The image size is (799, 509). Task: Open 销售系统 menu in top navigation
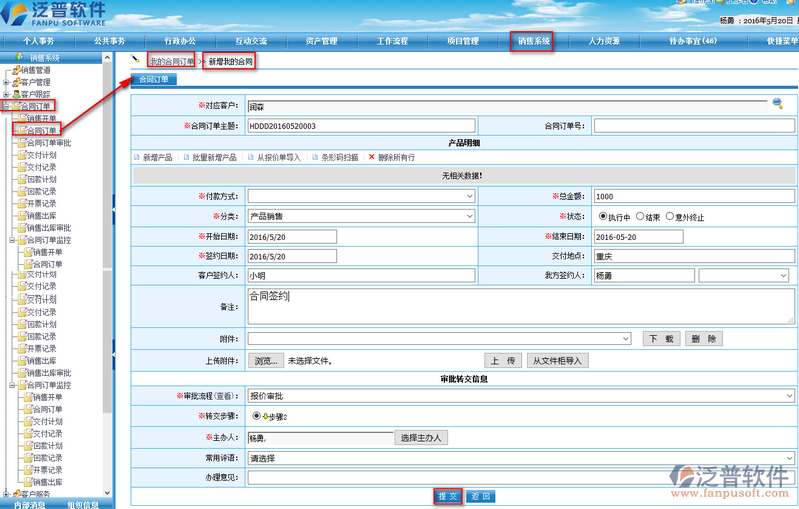pyautogui.click(x=532, y=41)
